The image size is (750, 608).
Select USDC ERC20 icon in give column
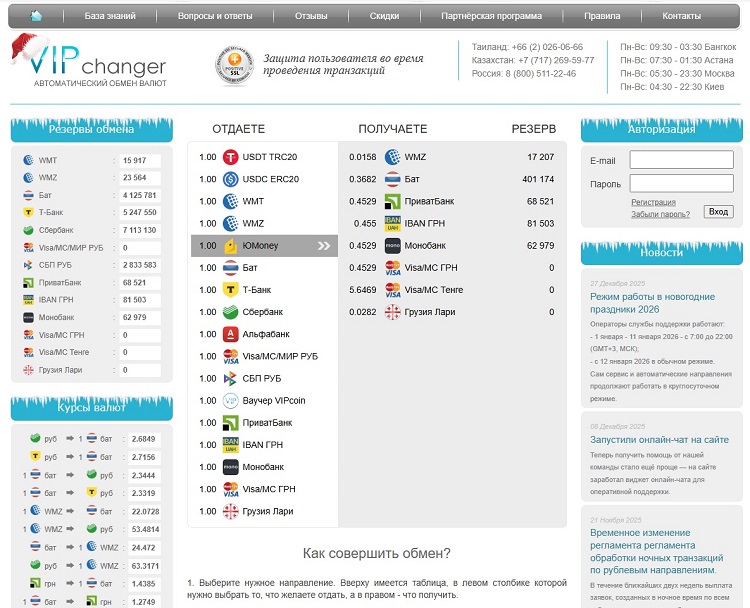coord(231,179)
